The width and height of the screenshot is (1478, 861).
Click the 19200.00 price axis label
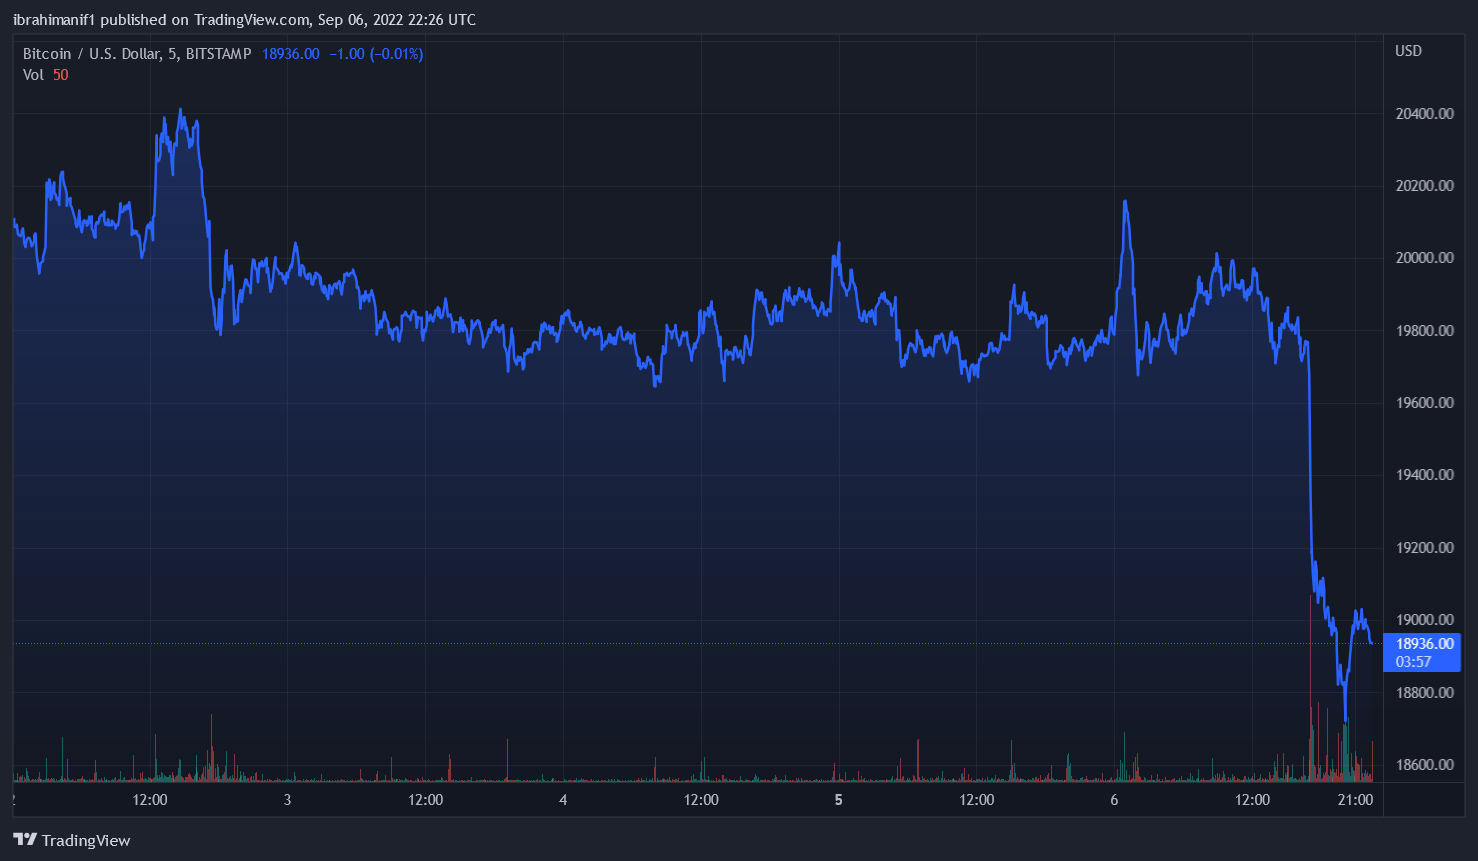click(1424, 548)
